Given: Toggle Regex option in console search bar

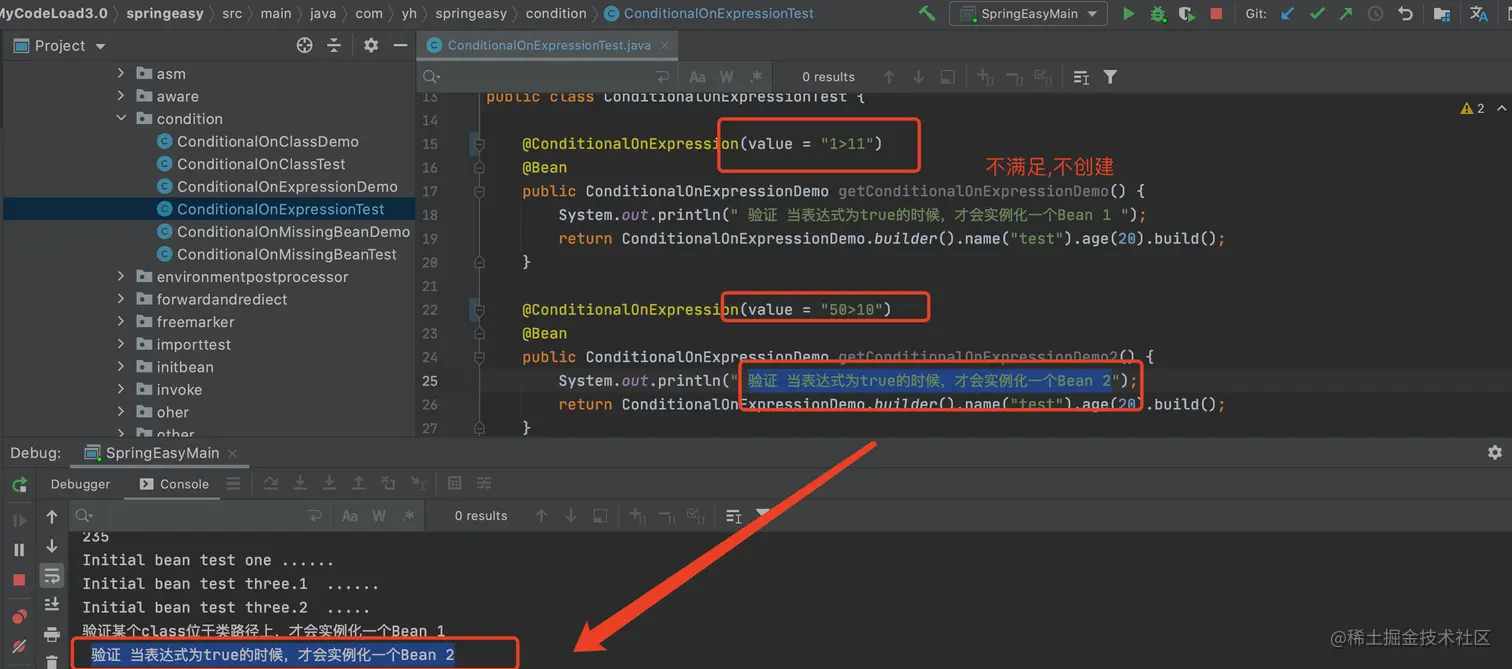Looking at the screenshot, I should point(408,516).
